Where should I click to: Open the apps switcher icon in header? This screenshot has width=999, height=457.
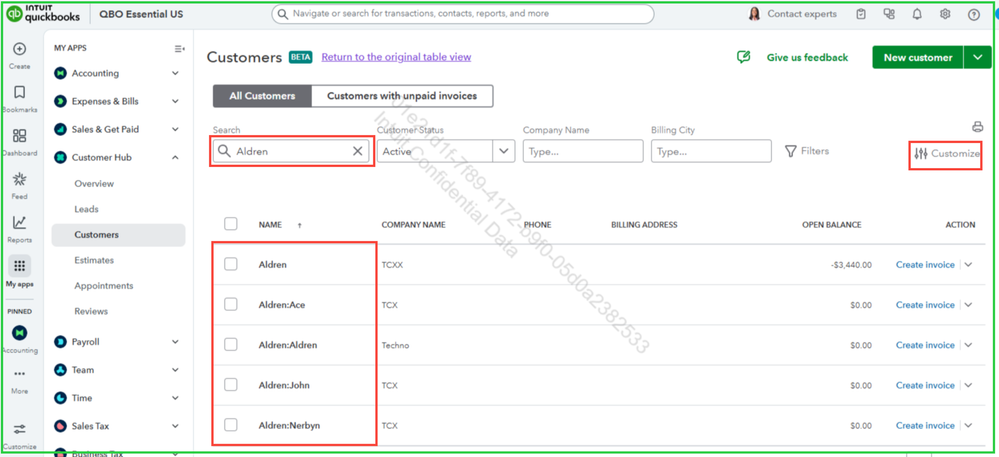click(x=889, y=14)
